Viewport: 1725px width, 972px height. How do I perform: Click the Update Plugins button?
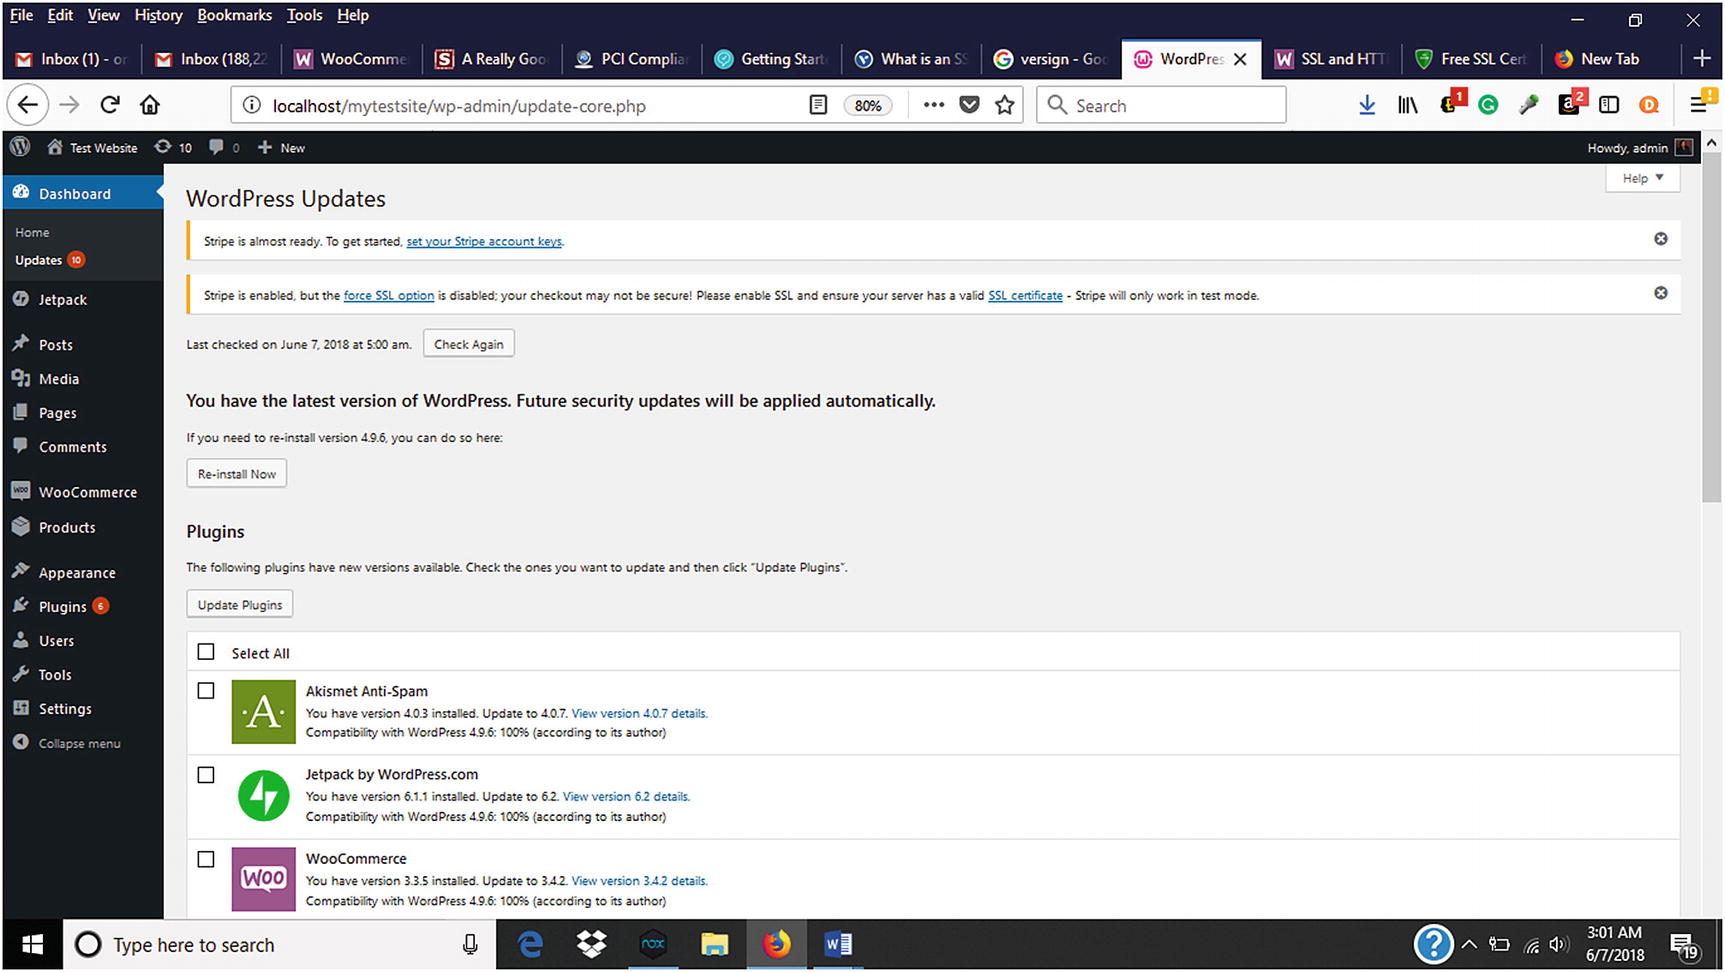tap(240, 605)
